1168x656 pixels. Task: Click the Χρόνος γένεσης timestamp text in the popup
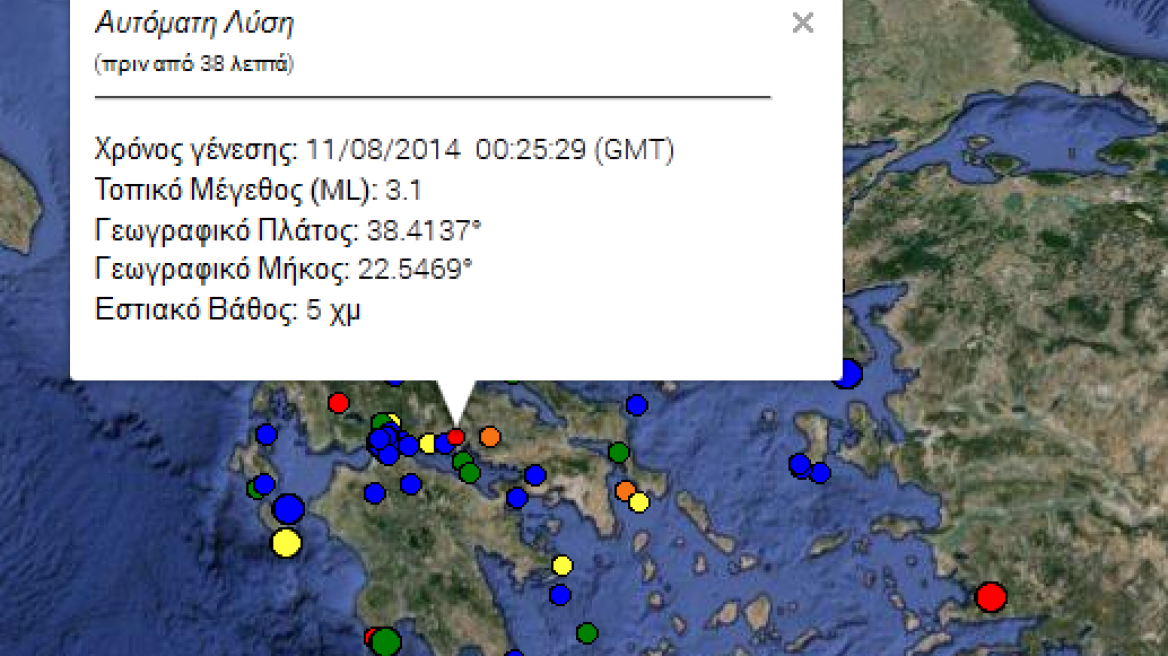coord(383,150)
